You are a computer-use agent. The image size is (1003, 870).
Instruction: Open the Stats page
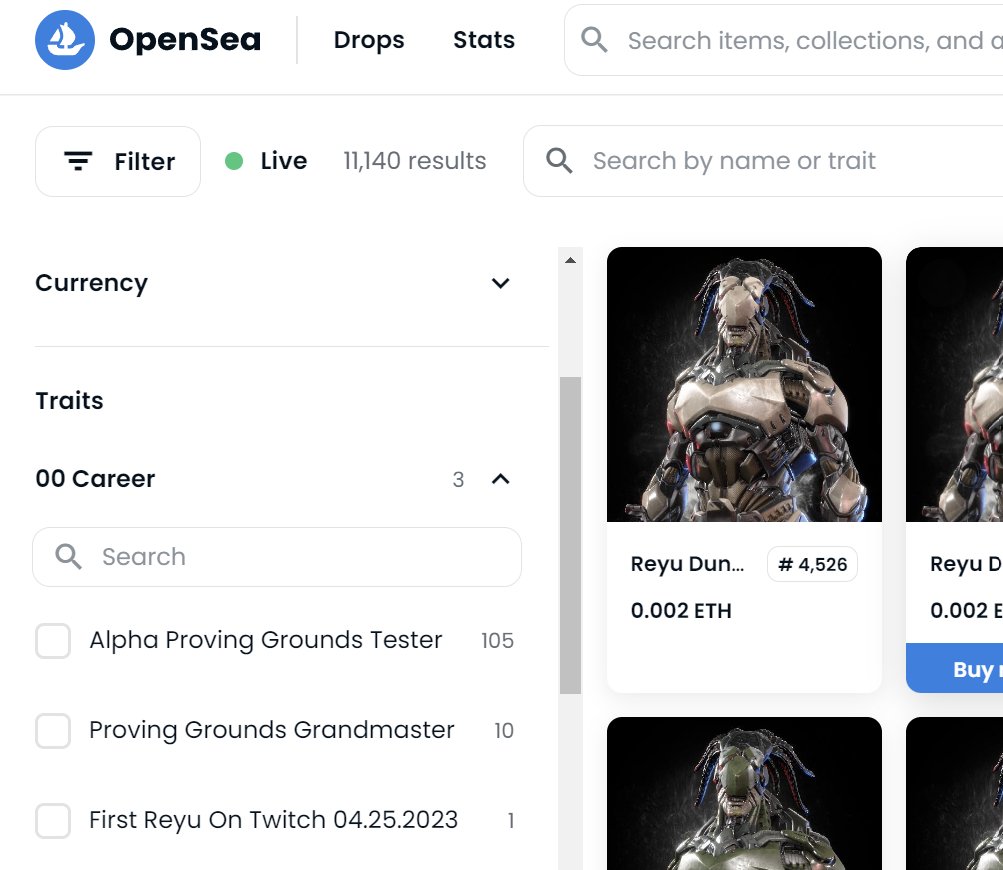click(484, 40)
